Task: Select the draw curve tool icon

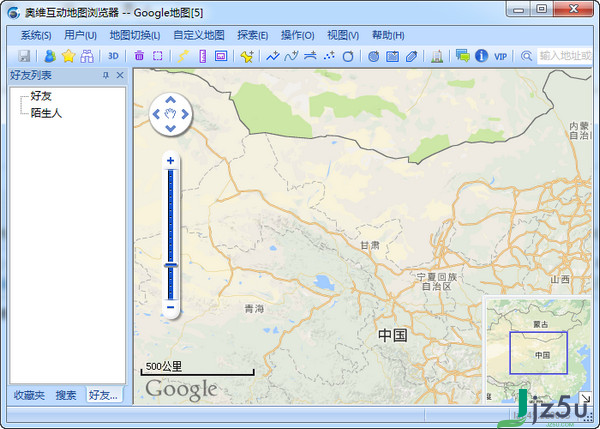Action: (291, 56)
